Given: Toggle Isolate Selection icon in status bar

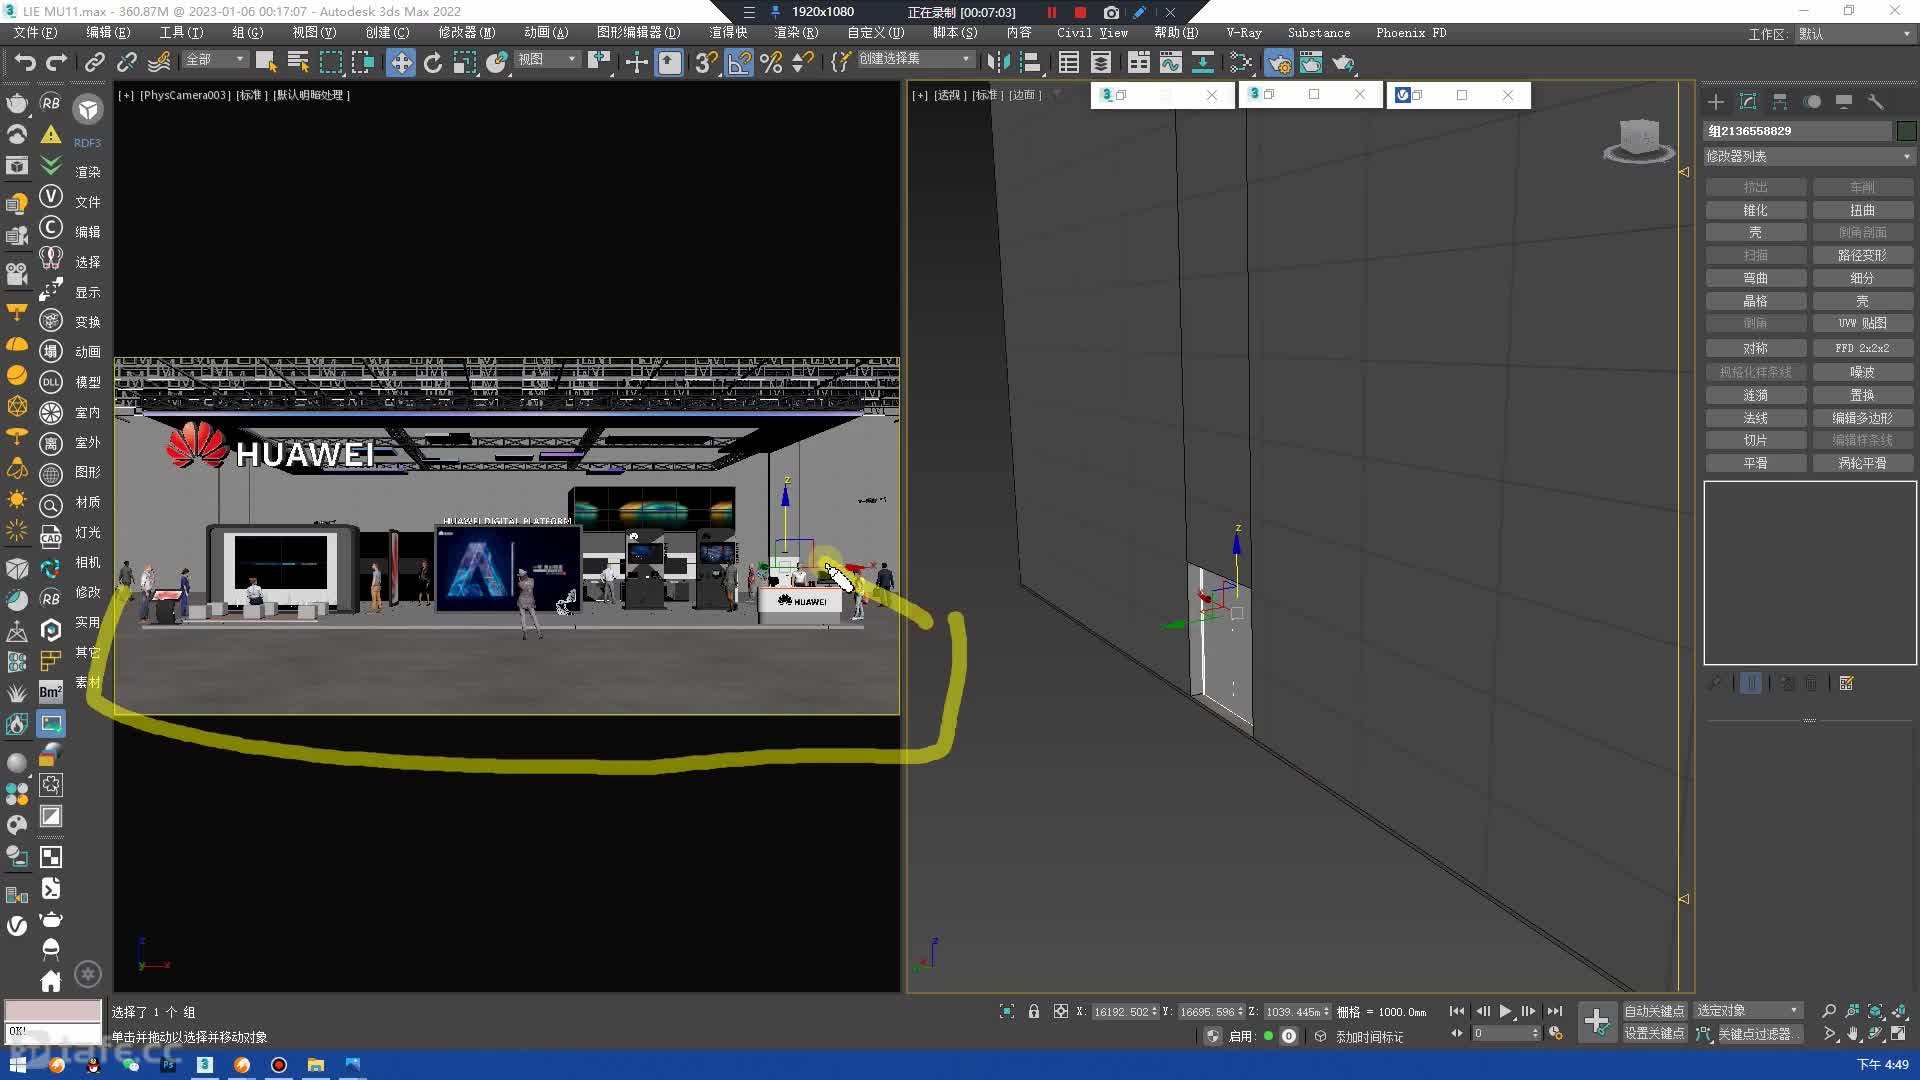Looking at the screenshot, I should 1007,1011.
